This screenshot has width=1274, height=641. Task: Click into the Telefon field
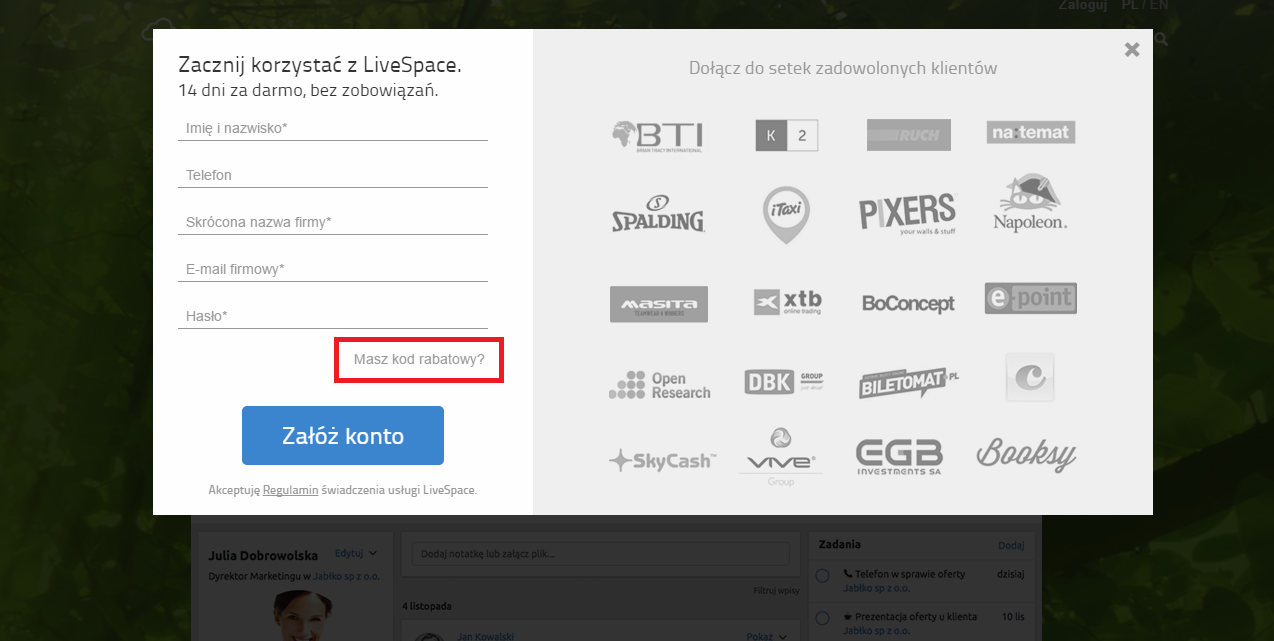[x=332, y=175]
